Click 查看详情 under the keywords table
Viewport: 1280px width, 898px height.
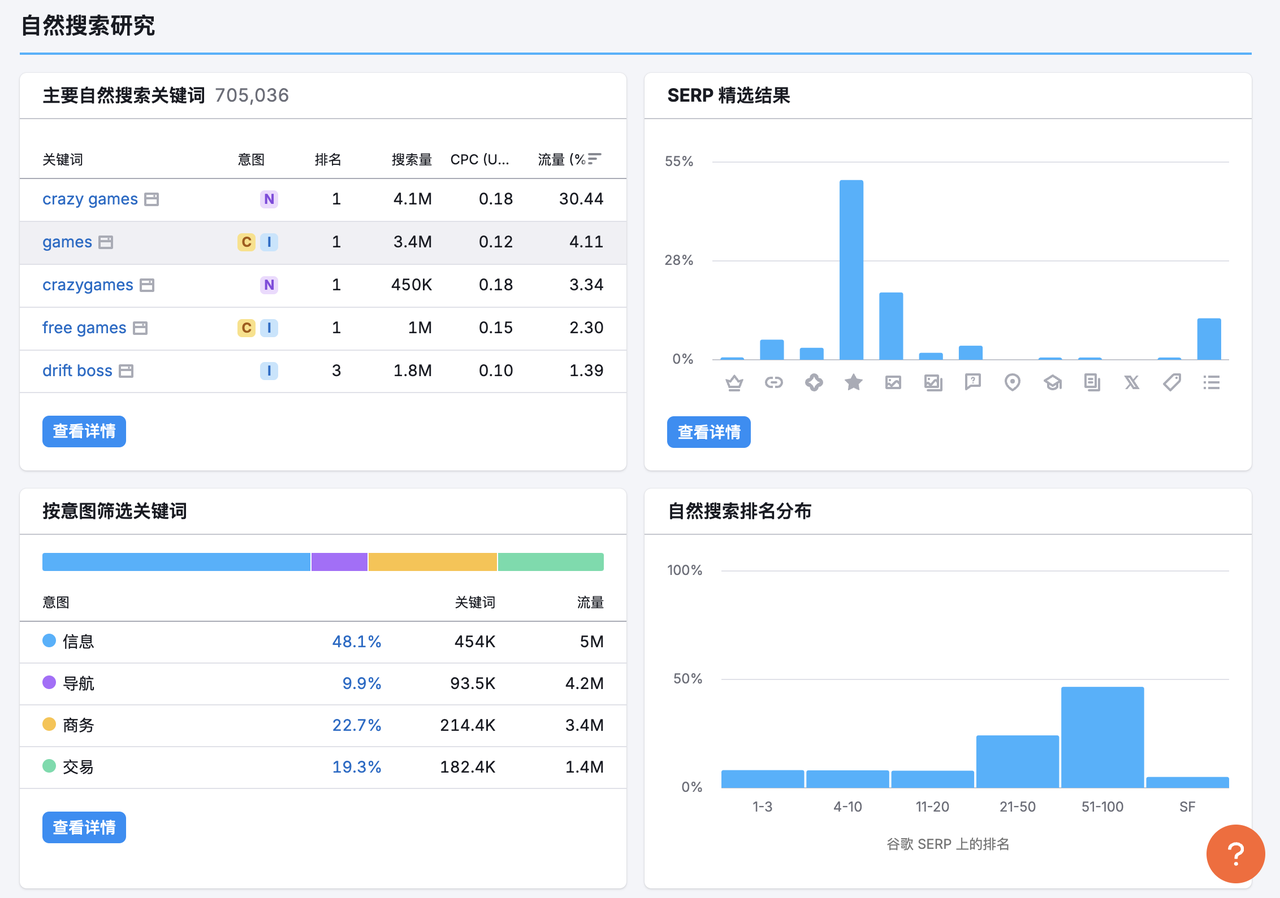(x=84, y=431)
